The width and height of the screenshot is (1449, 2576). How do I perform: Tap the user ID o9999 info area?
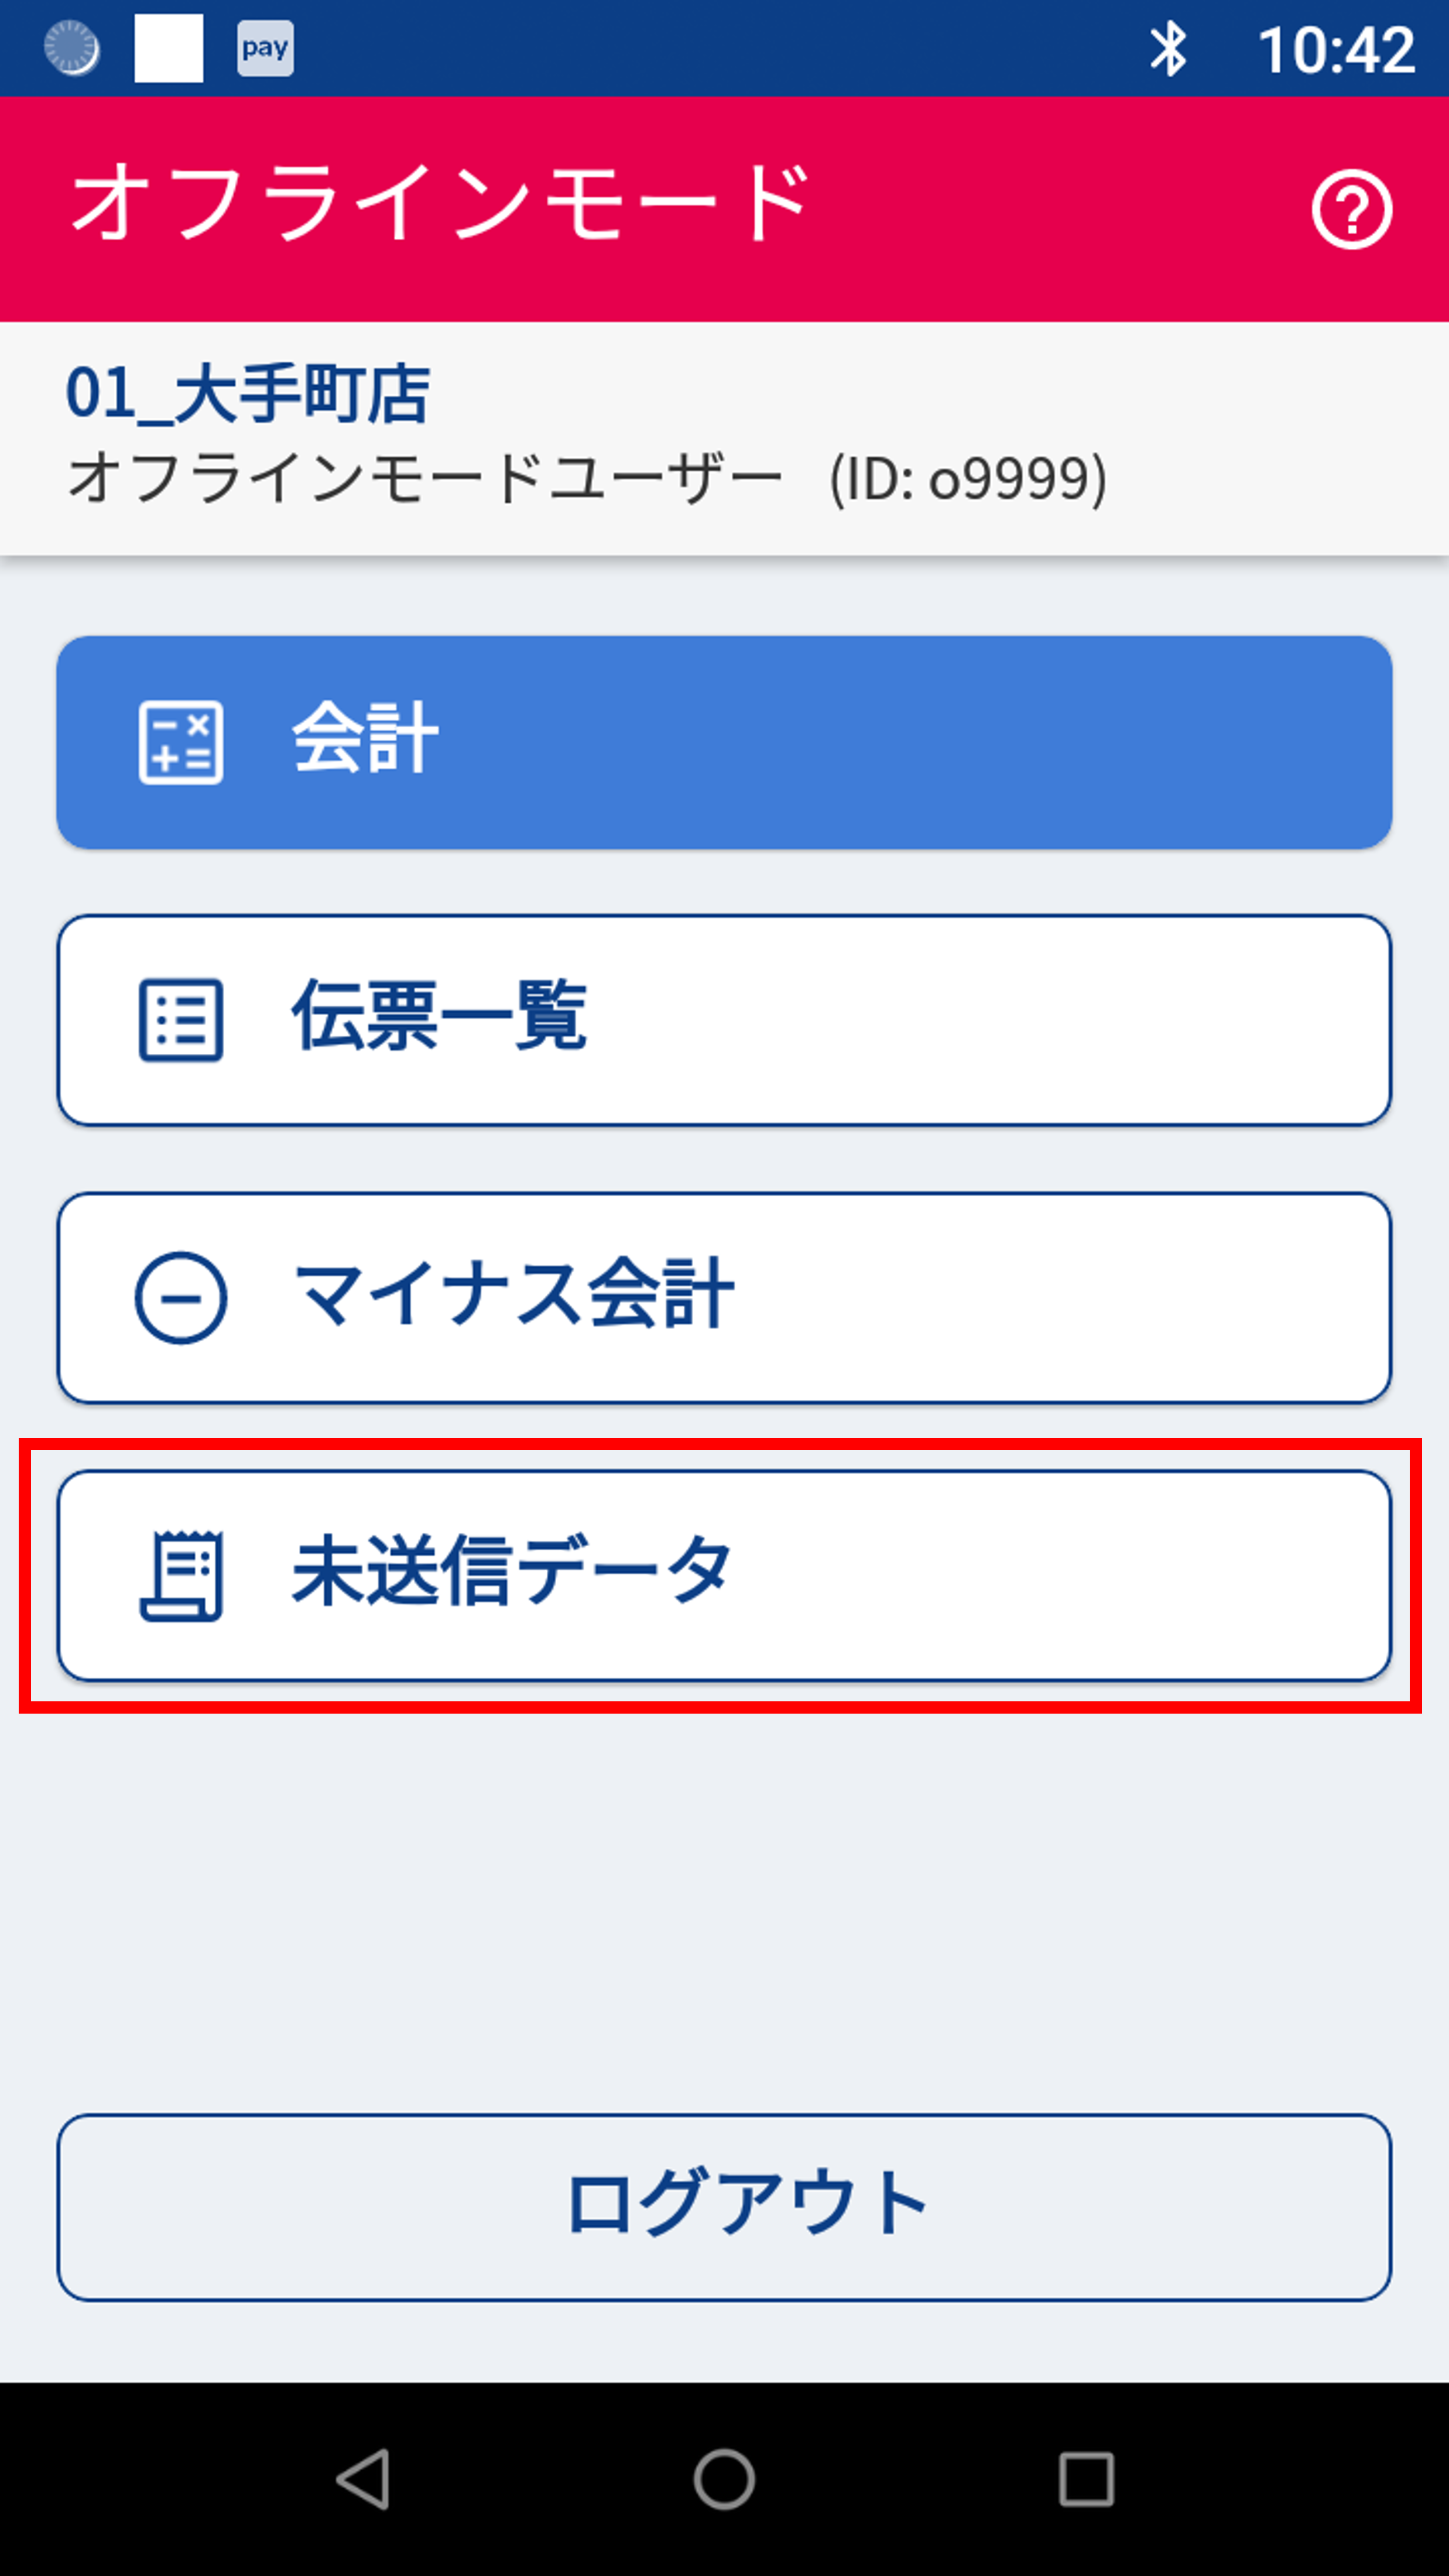click(965, 477)
